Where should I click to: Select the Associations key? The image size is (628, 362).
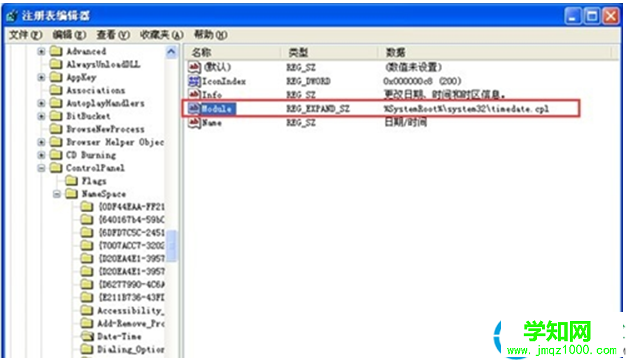[x=95, y=90]
